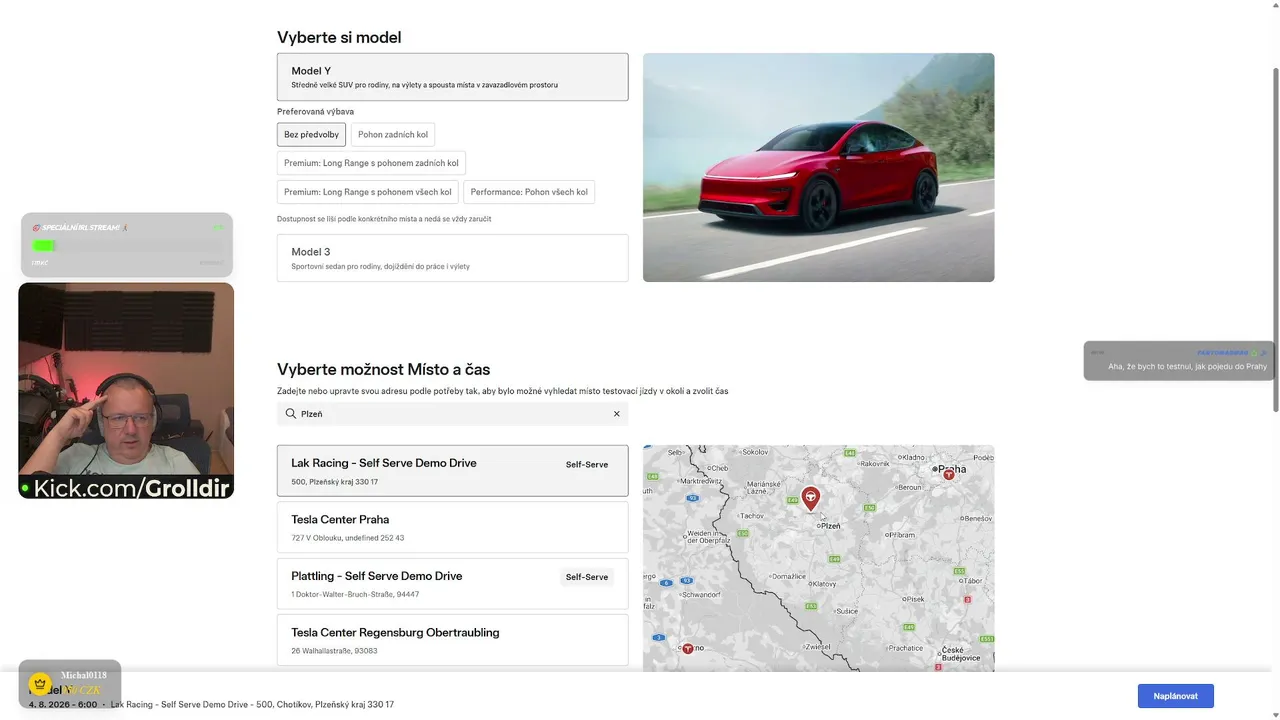This screenshot has height=720, width=1280.
Task: Choose the Bez předvolby trim option
Action: point(311,135)
